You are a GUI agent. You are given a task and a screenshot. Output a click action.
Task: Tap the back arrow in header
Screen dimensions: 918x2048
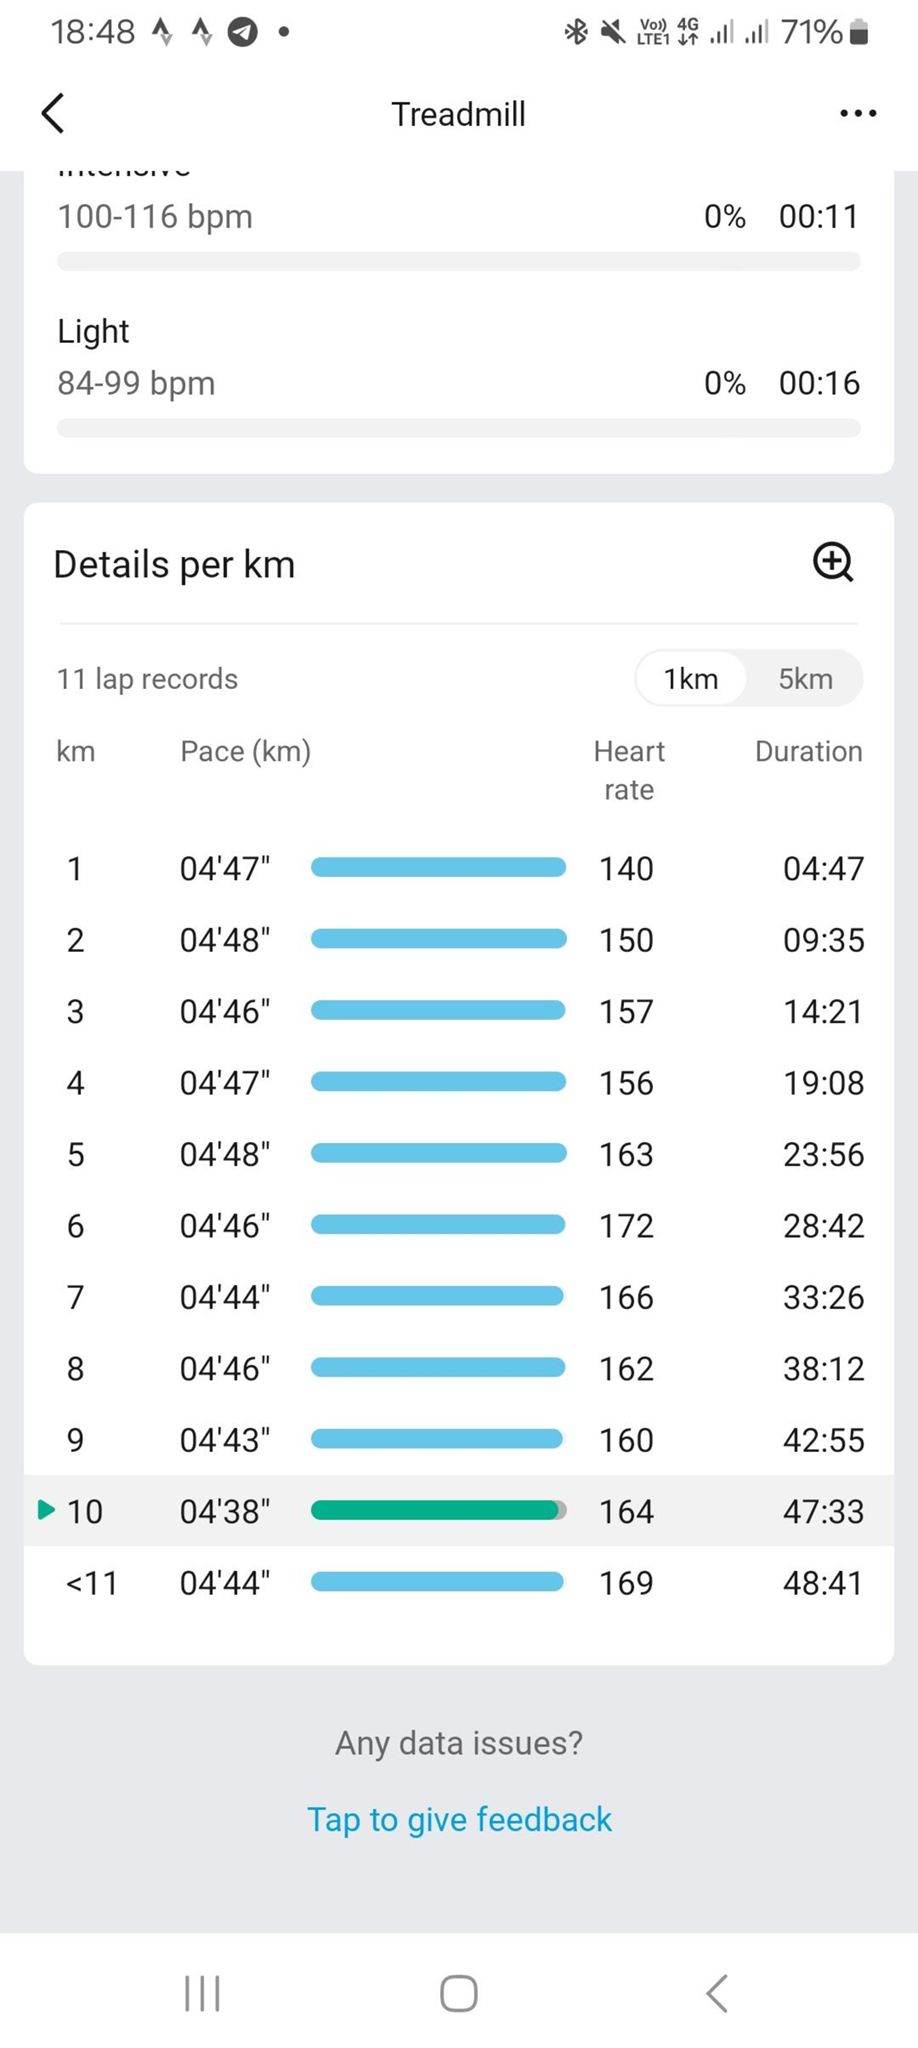(54, 113)
